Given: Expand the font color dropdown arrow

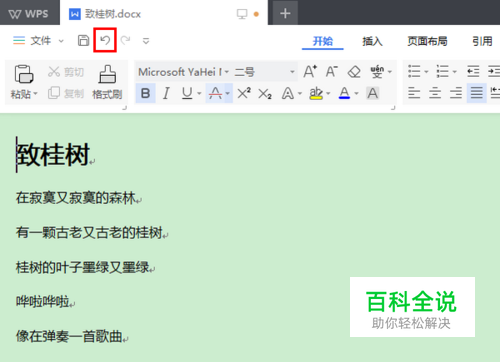Looking at the screenshot, I should tap(356, 94).
